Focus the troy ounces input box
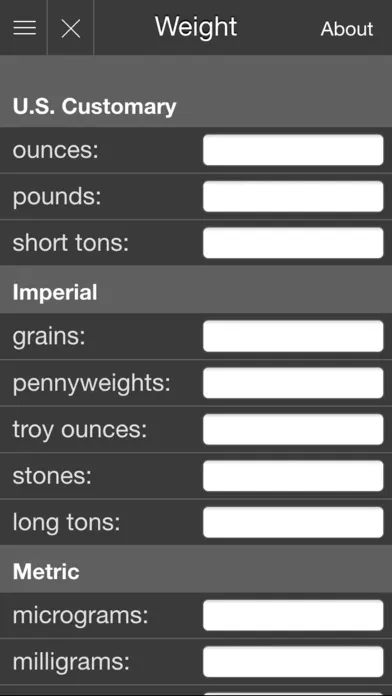This screenshot has width=392, height=696. [x=293, y=429]
